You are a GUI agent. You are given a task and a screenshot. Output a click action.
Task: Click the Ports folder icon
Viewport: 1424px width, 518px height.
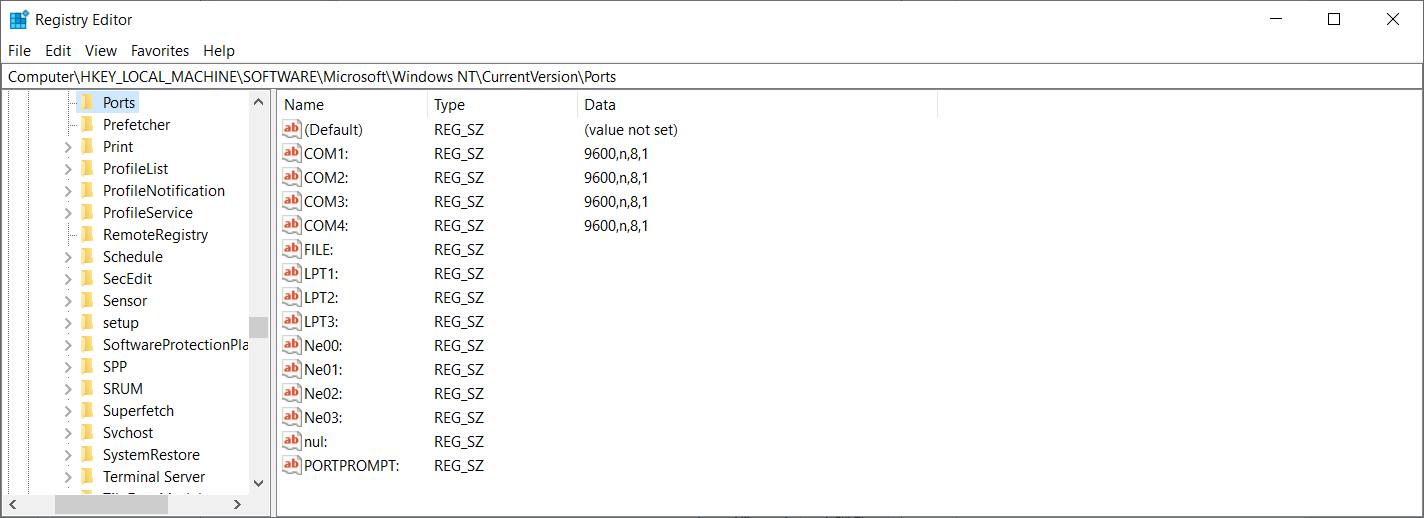87,102
